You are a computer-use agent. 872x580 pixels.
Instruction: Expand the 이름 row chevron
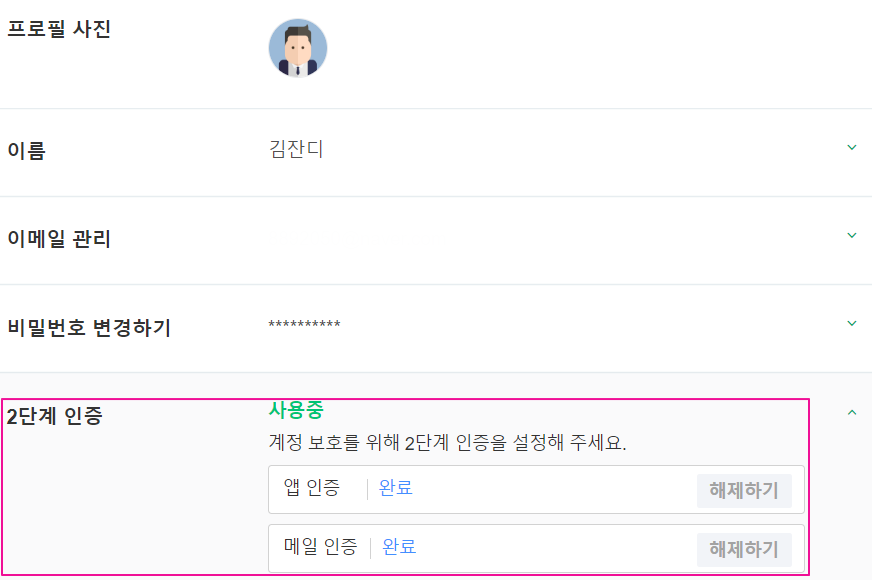(x=852, y=148)
